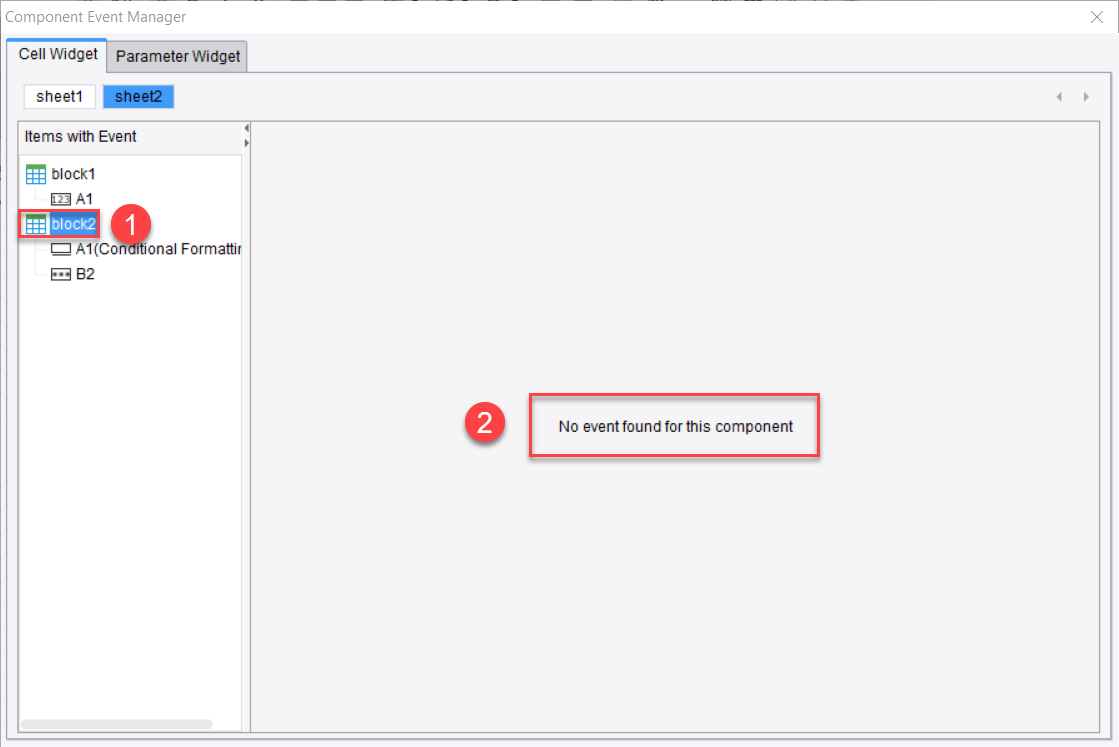Screen dimensions: 1119x747
Task: Select the sheet1 tab
Action: pos(59,96)
